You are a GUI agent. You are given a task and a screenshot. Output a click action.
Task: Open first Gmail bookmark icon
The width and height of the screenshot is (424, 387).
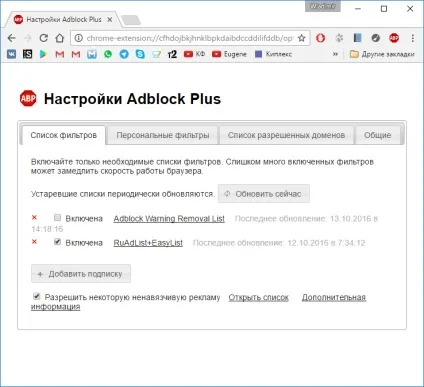(x=60, y=54)
